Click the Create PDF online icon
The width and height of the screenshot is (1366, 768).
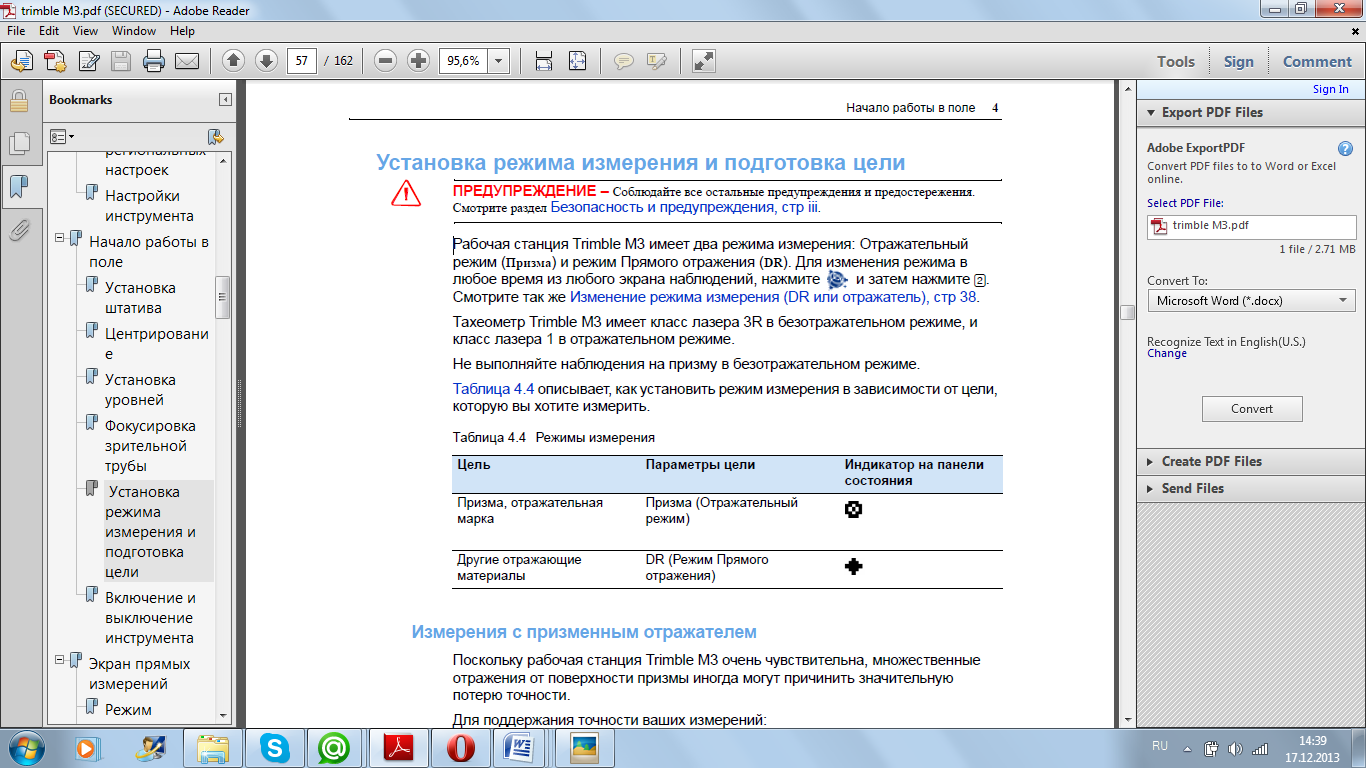[x=54, y=61]
